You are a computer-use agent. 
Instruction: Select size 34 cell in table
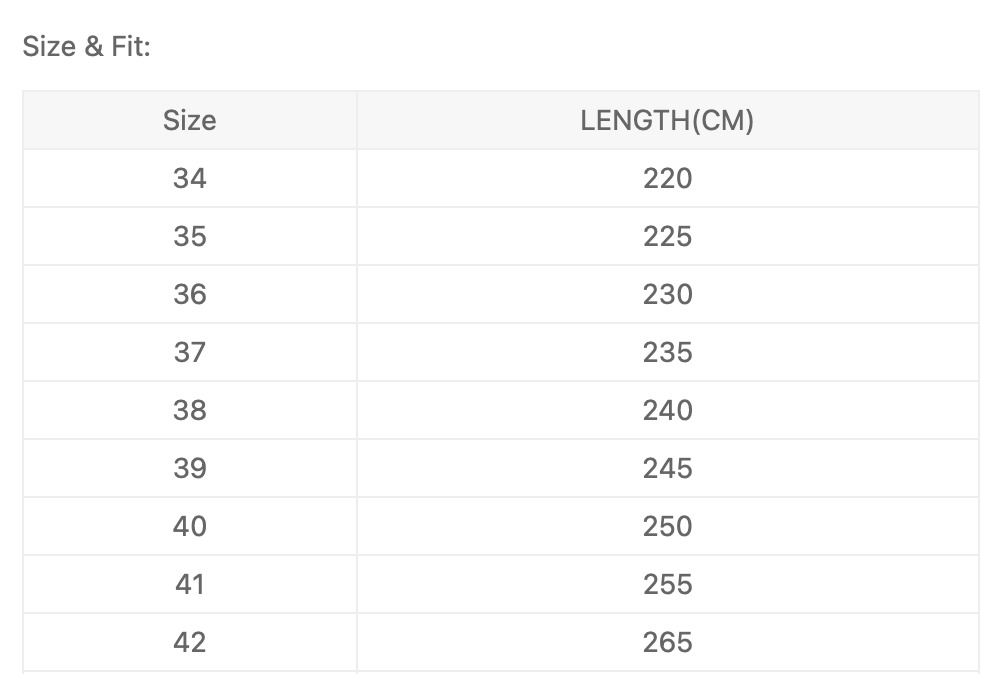189,178
